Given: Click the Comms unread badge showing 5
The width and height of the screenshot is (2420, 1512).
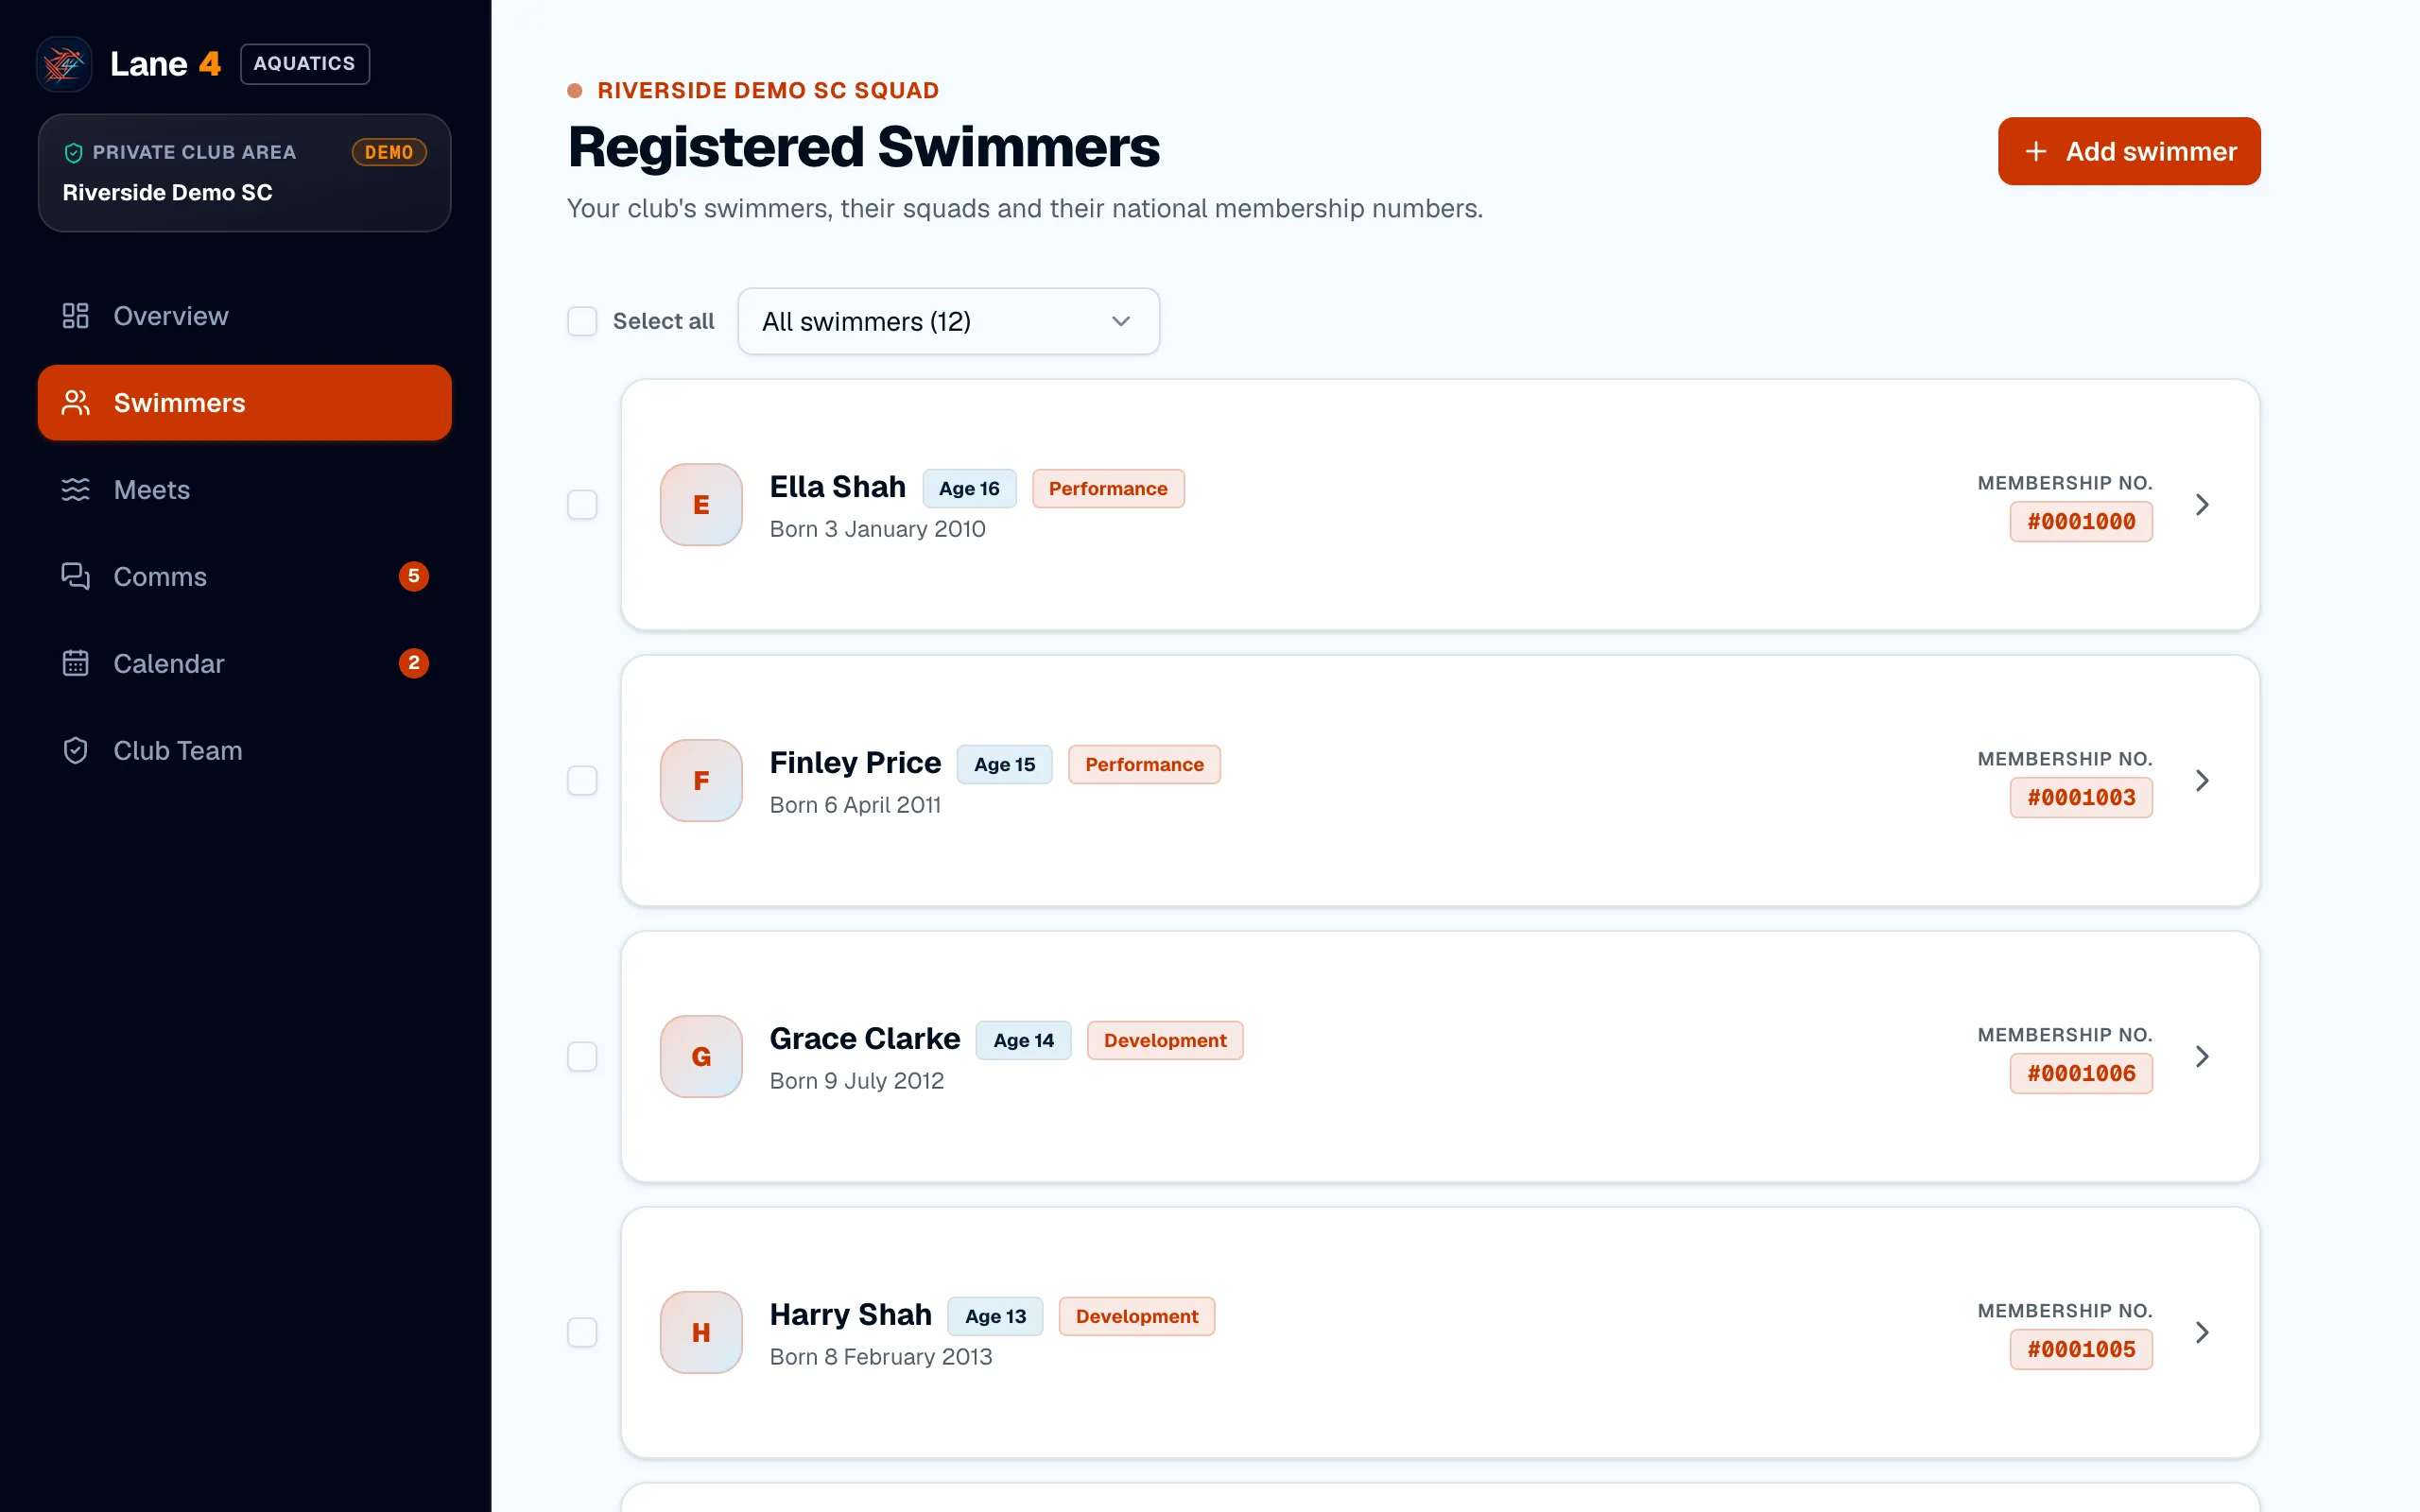Looking at the screenshot, I should (414, 577).
